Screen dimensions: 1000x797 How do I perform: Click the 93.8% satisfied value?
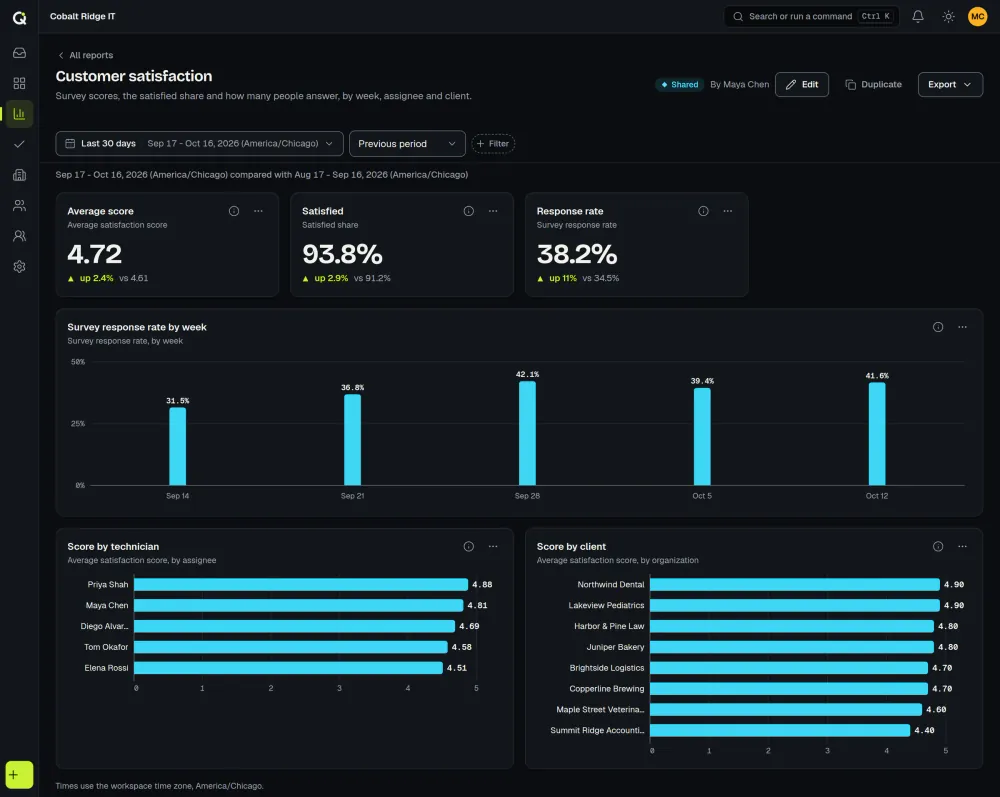(342, 254)
